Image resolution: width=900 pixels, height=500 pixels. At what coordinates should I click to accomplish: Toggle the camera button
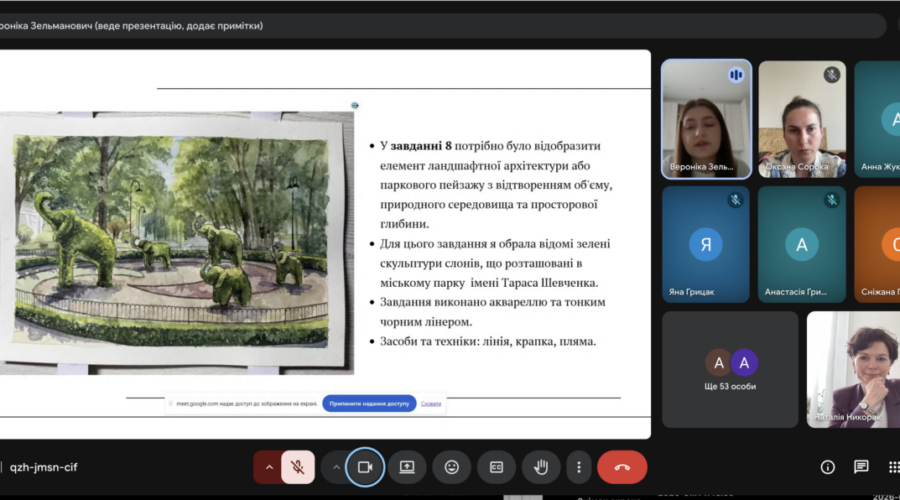coord(365,467)
